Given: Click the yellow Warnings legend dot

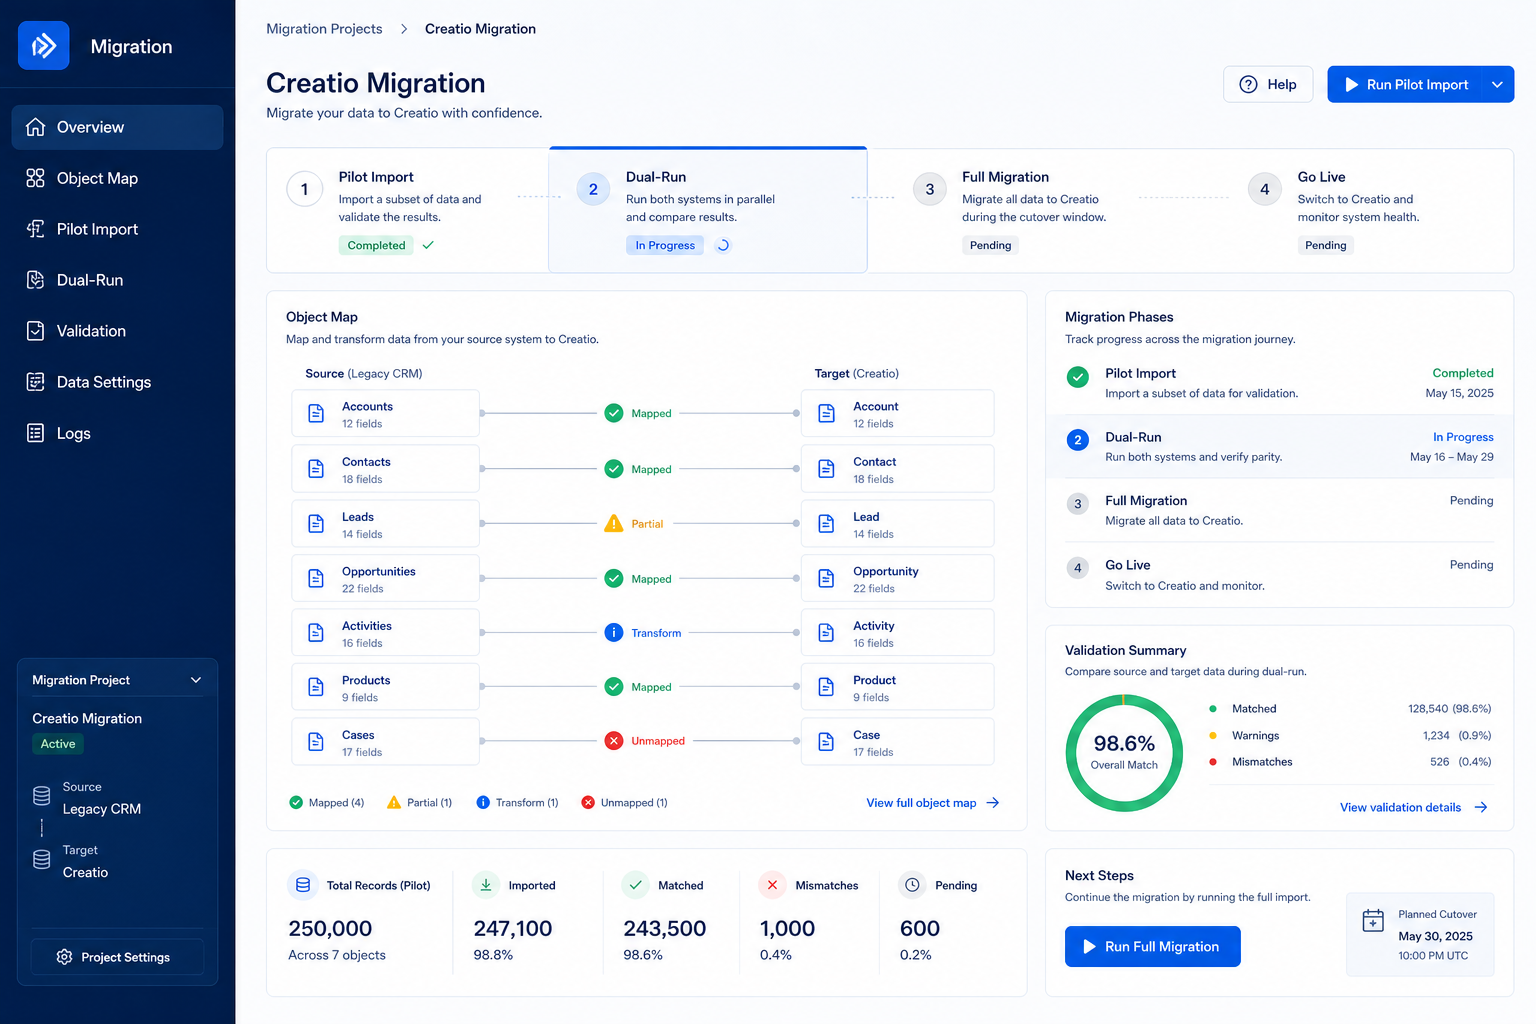Looking at the screenshot, I should pyautogui.click(x=1213, y=735).
